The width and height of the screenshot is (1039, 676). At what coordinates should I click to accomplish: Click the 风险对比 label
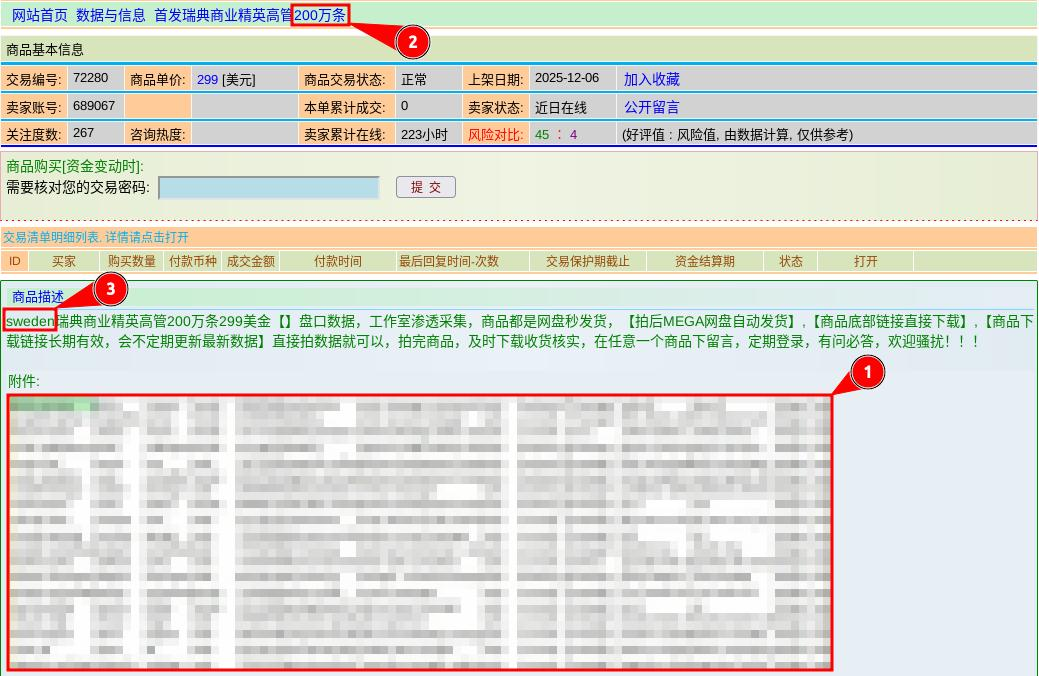495,135
